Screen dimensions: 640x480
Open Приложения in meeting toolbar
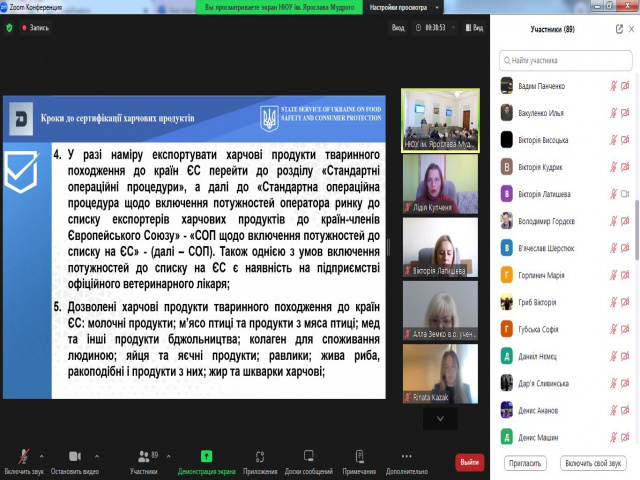coord(260,456)
